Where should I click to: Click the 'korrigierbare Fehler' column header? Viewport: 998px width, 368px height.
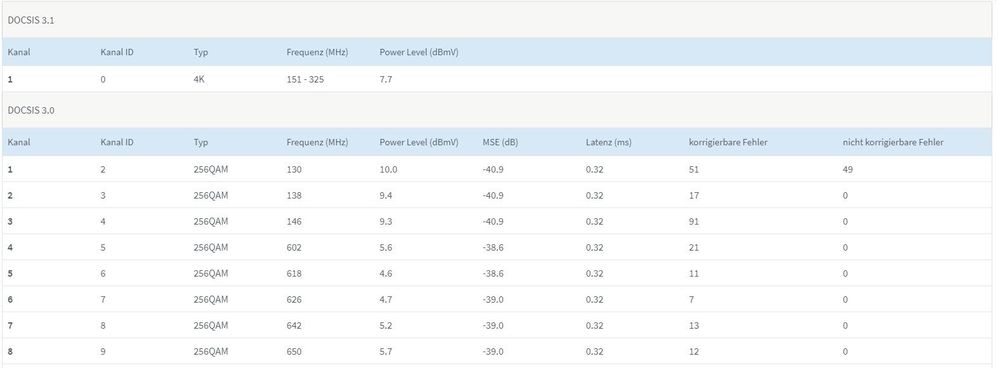coord(728,143)
